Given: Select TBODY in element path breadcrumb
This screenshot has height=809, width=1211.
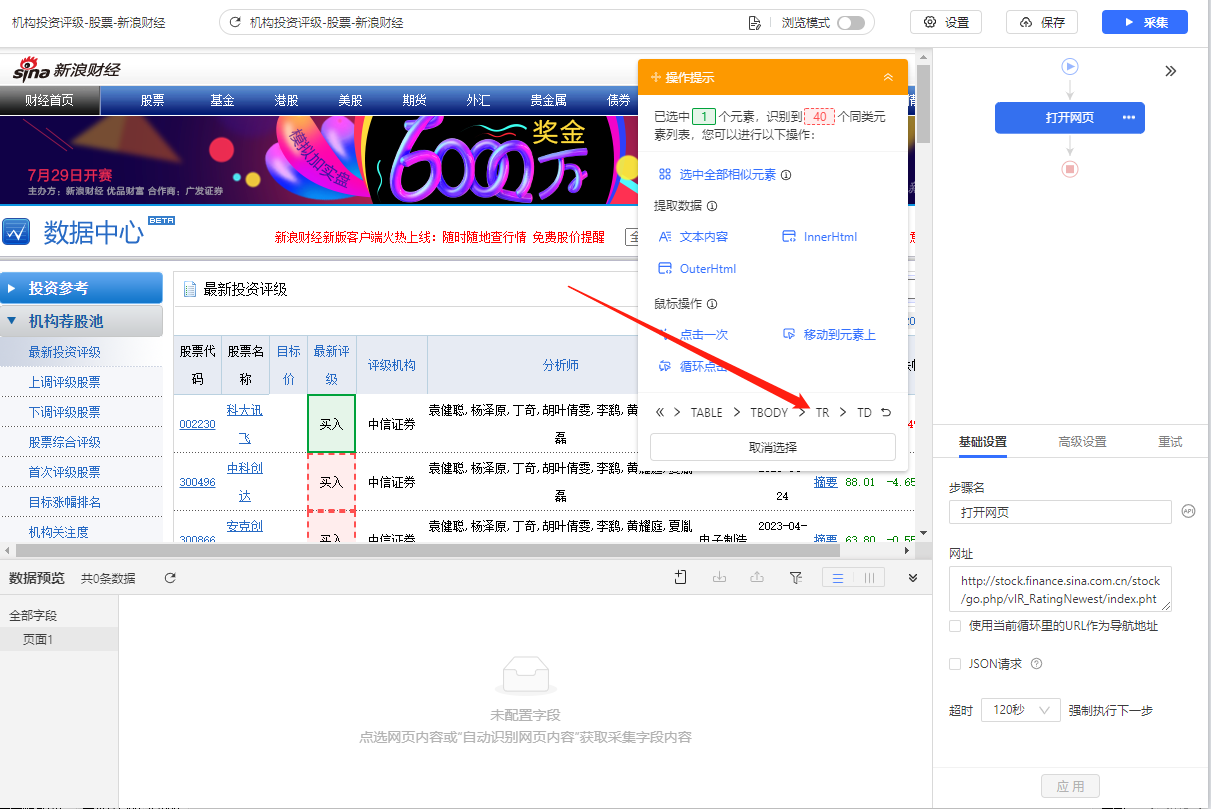Looking at the screenshot, I should click(x=769, y=412).
